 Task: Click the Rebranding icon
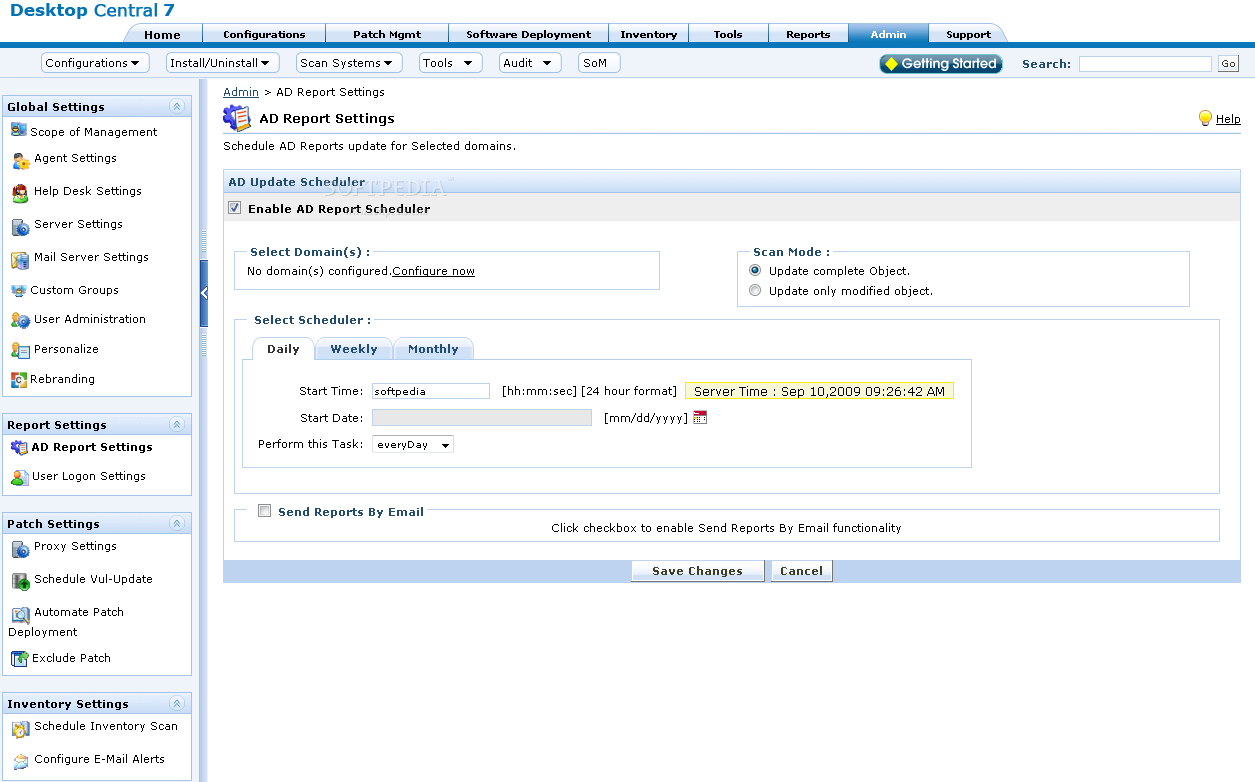coord(19,380)
